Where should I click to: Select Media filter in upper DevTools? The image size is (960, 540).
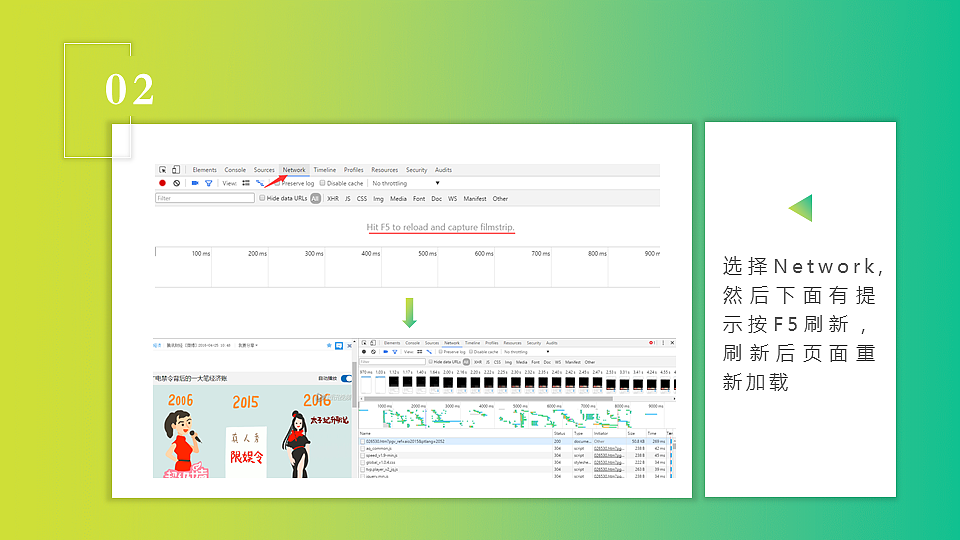pos(398,198)
